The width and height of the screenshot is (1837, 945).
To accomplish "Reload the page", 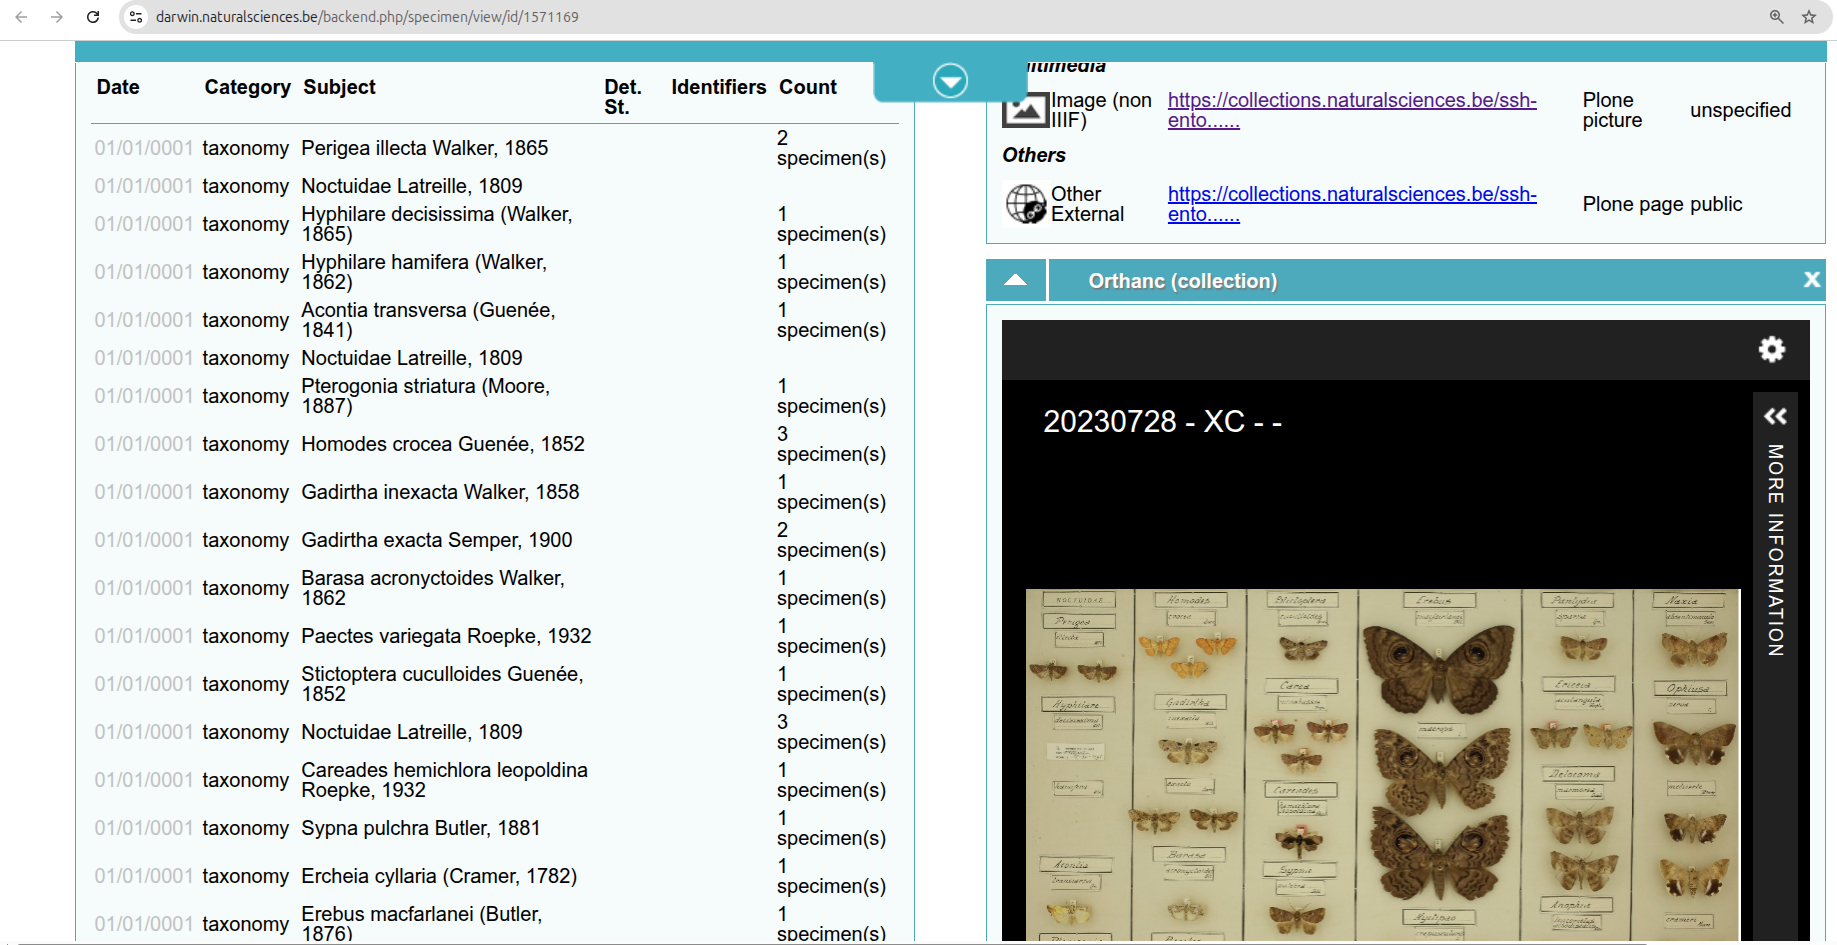I will pos(93,17).
